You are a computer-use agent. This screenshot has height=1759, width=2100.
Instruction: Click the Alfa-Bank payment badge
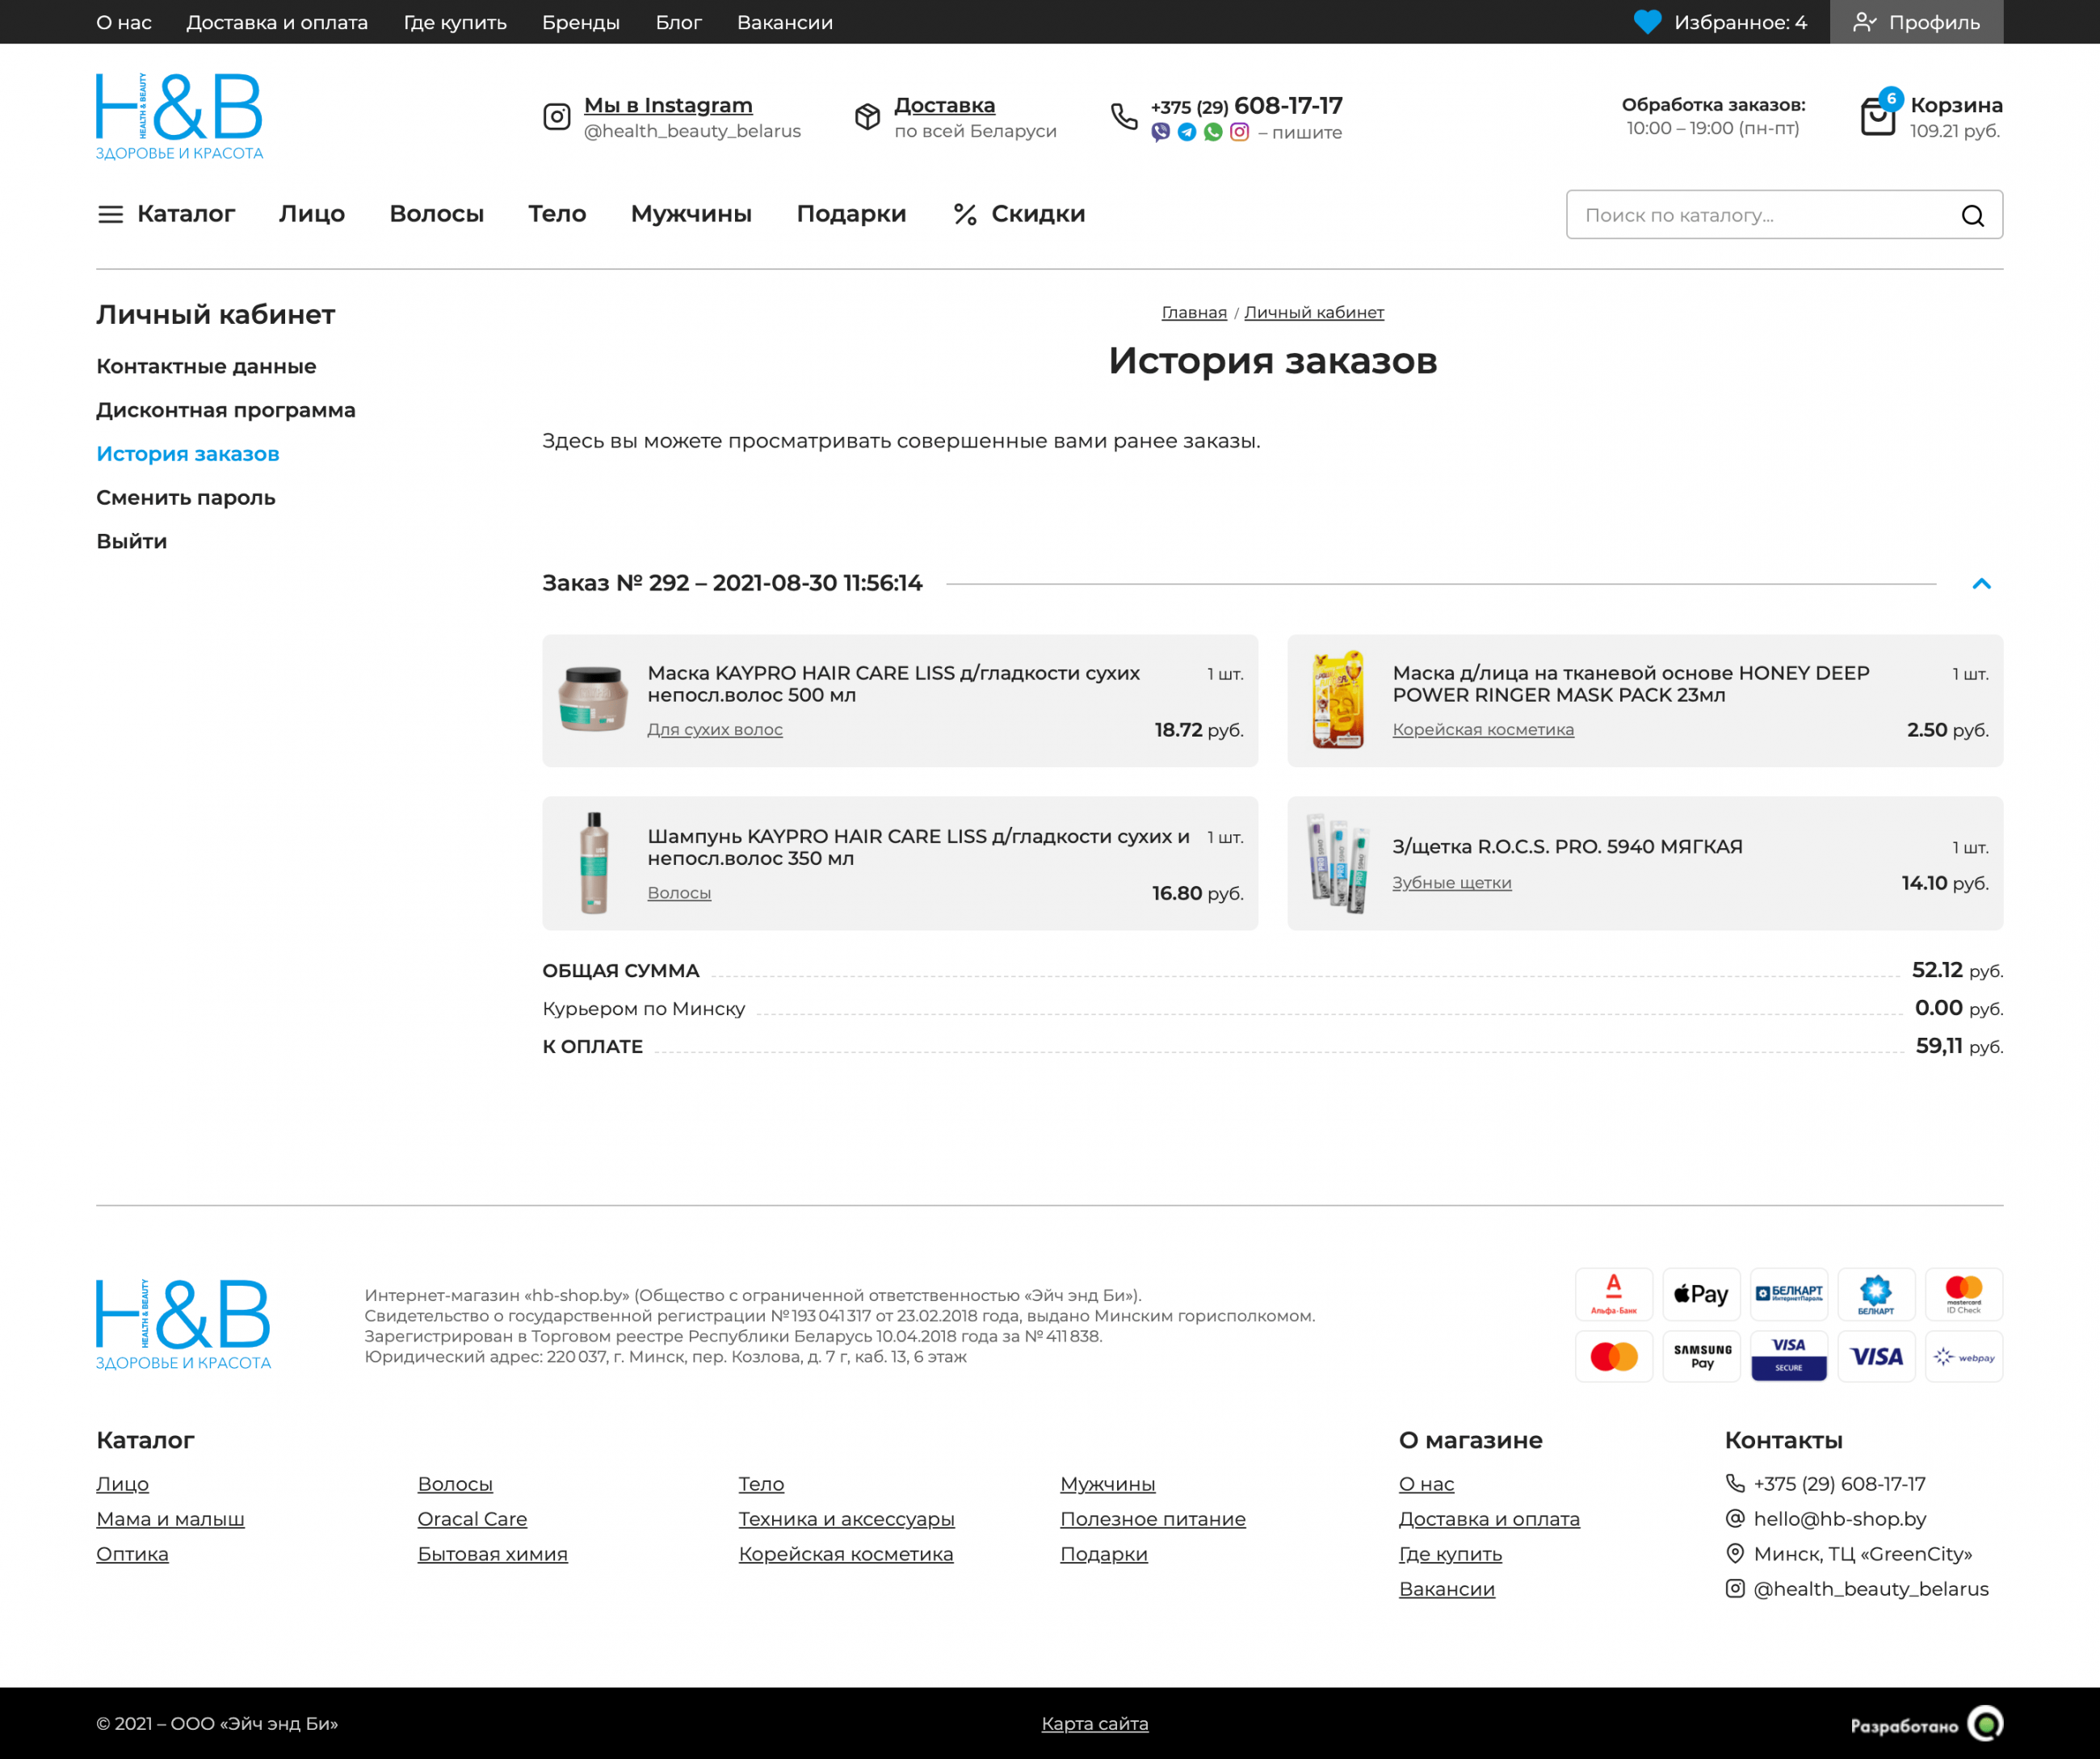[1614, 1295]
